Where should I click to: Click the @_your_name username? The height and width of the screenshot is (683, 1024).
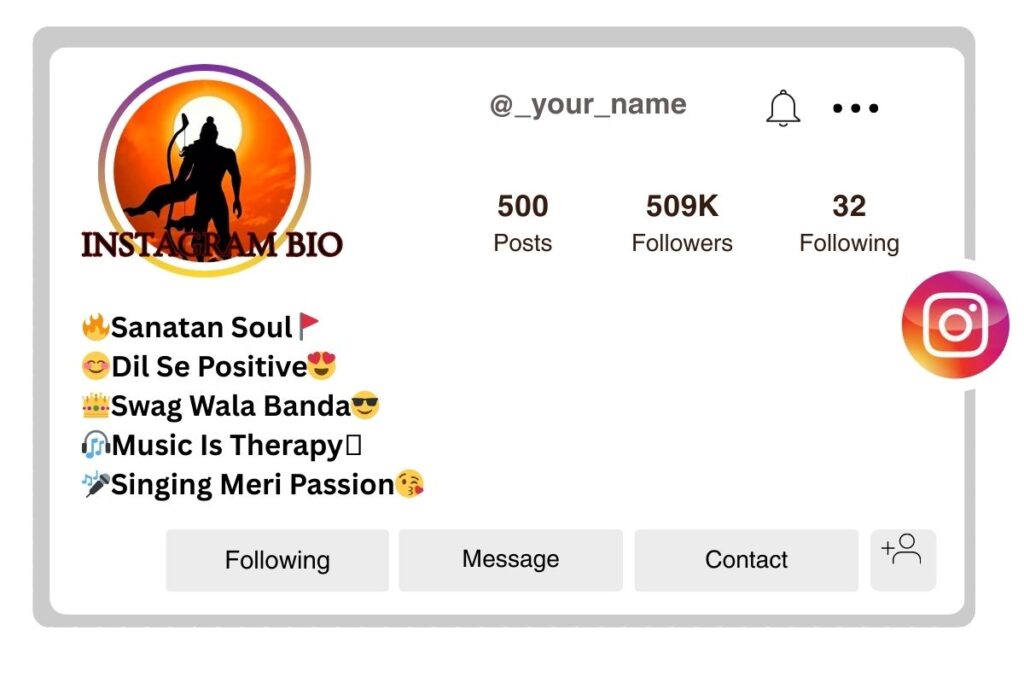pos(588,104)
